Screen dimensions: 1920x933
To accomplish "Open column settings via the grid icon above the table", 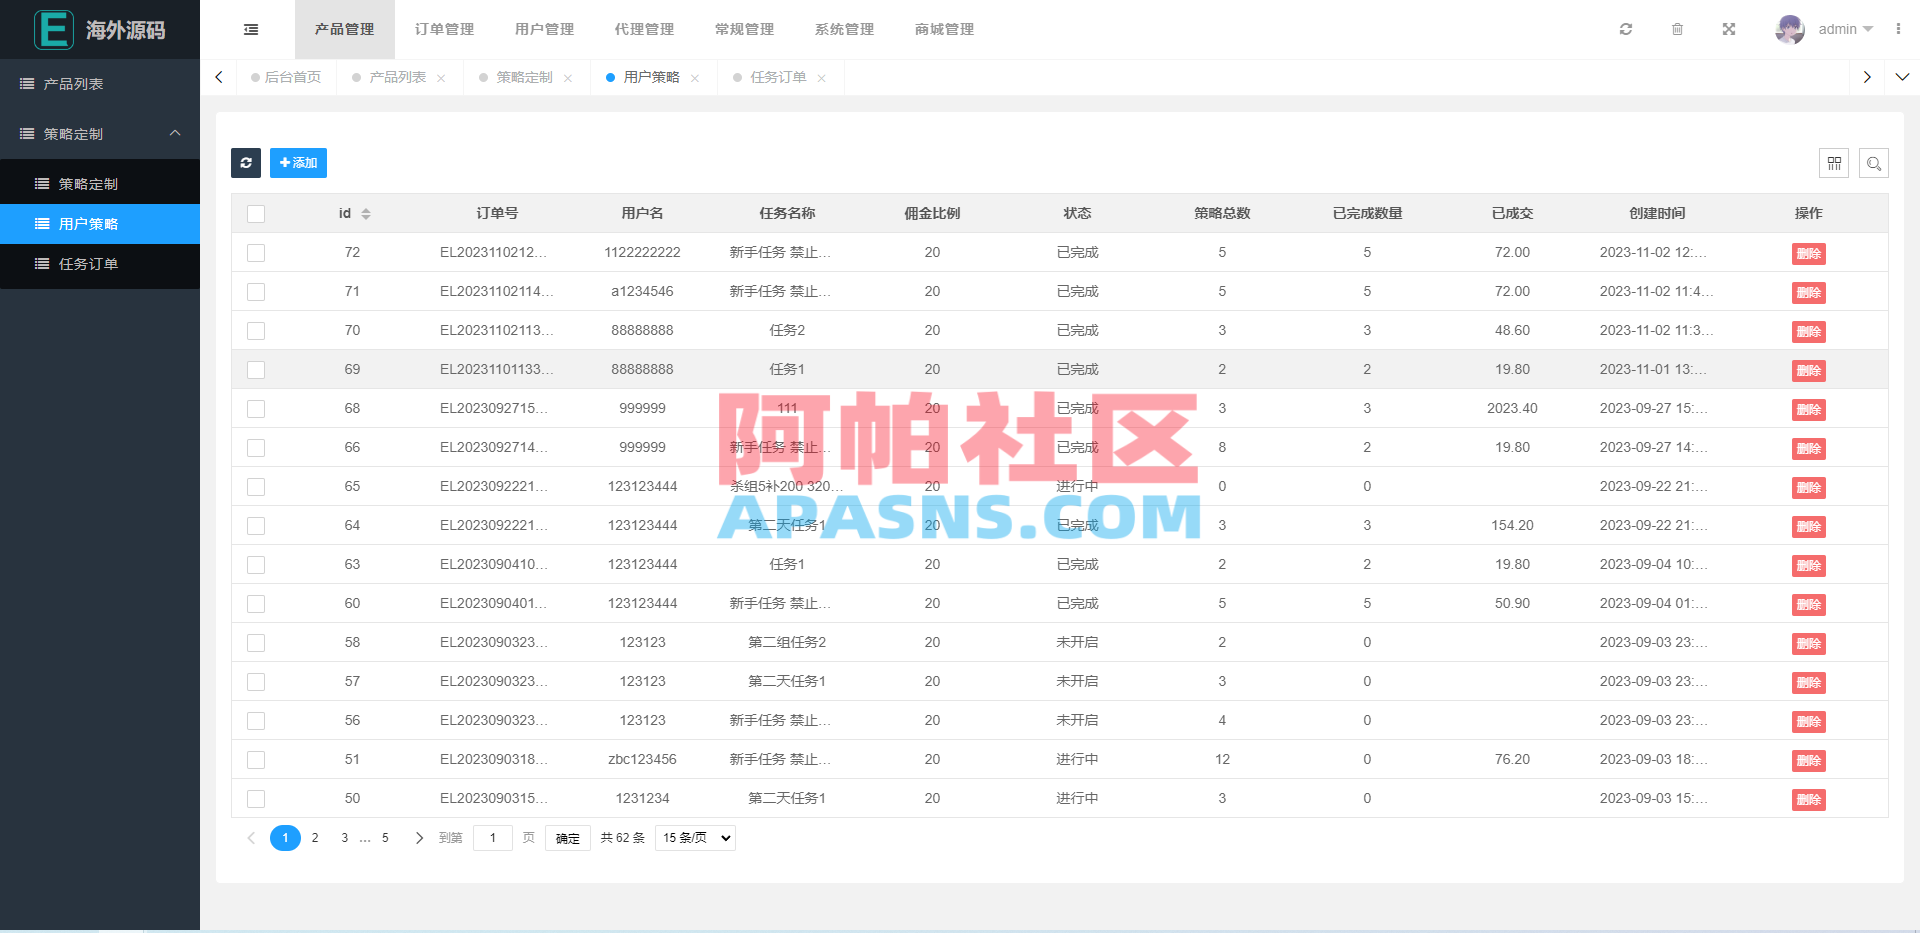I will pos(1835,163).
